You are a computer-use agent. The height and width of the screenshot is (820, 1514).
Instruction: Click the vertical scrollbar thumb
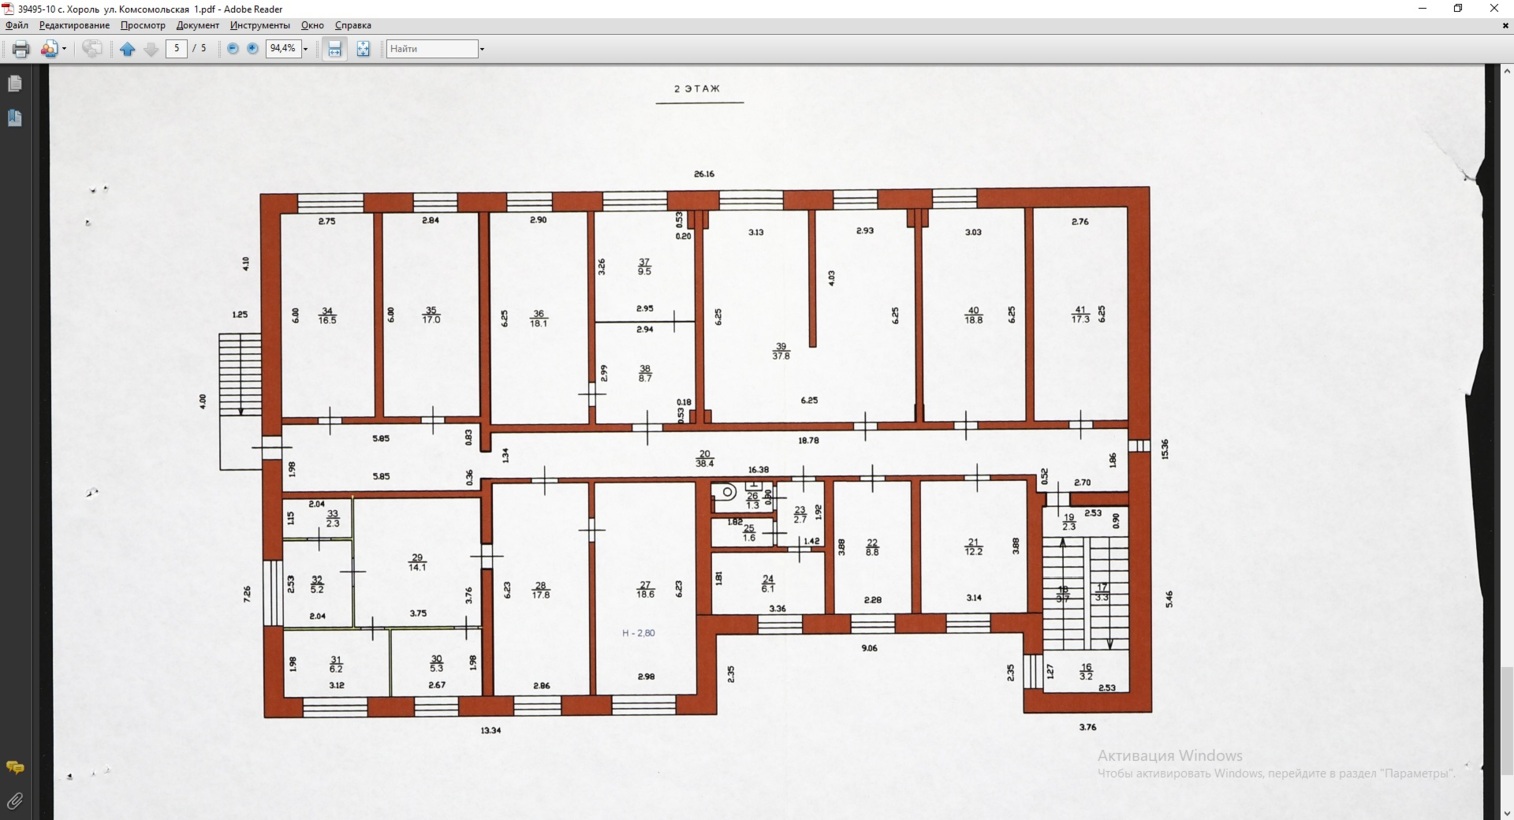1506,718
